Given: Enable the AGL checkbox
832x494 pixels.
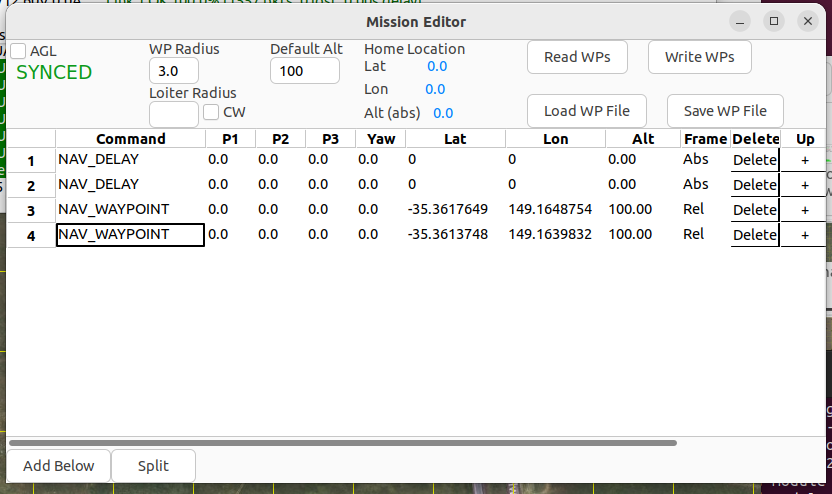Looking at the screenshot, I should pos(19,51).
